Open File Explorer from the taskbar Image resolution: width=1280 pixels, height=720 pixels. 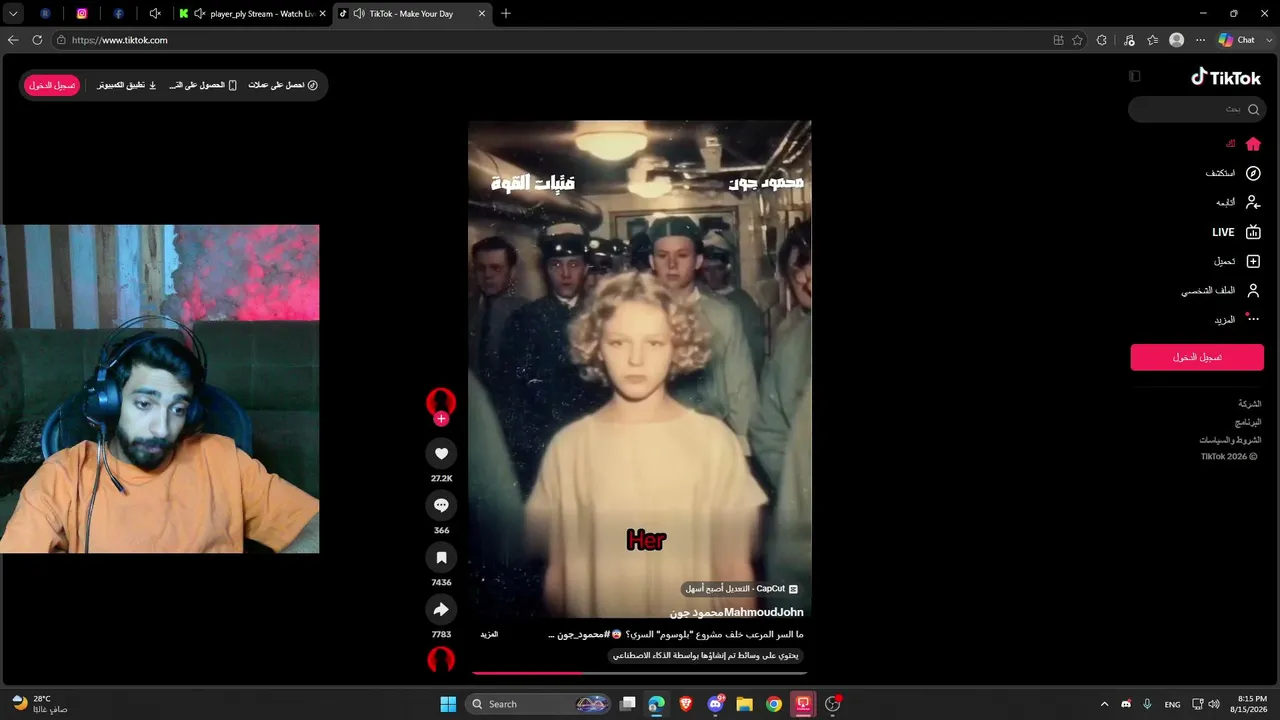[744, 704]
